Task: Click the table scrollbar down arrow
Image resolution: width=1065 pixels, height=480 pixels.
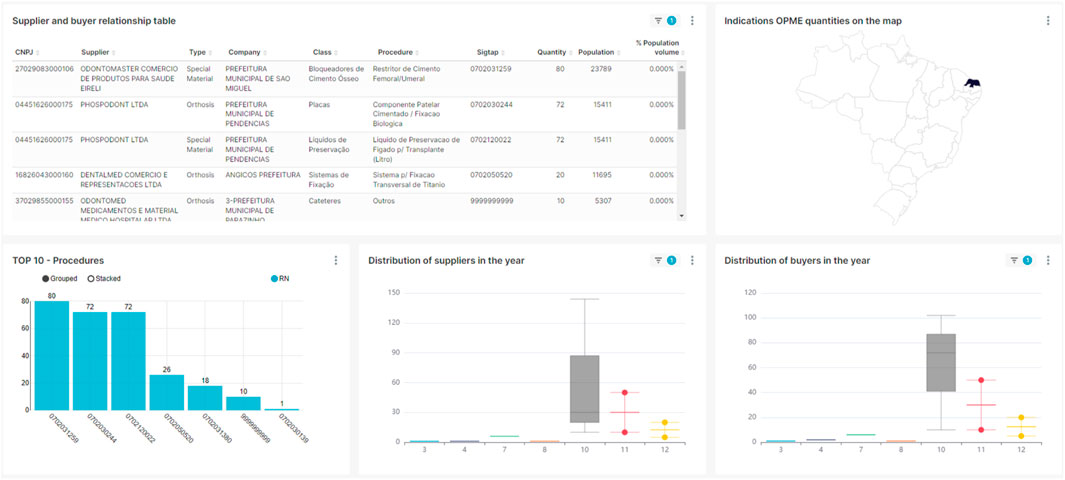Action: tap(682, 215)
